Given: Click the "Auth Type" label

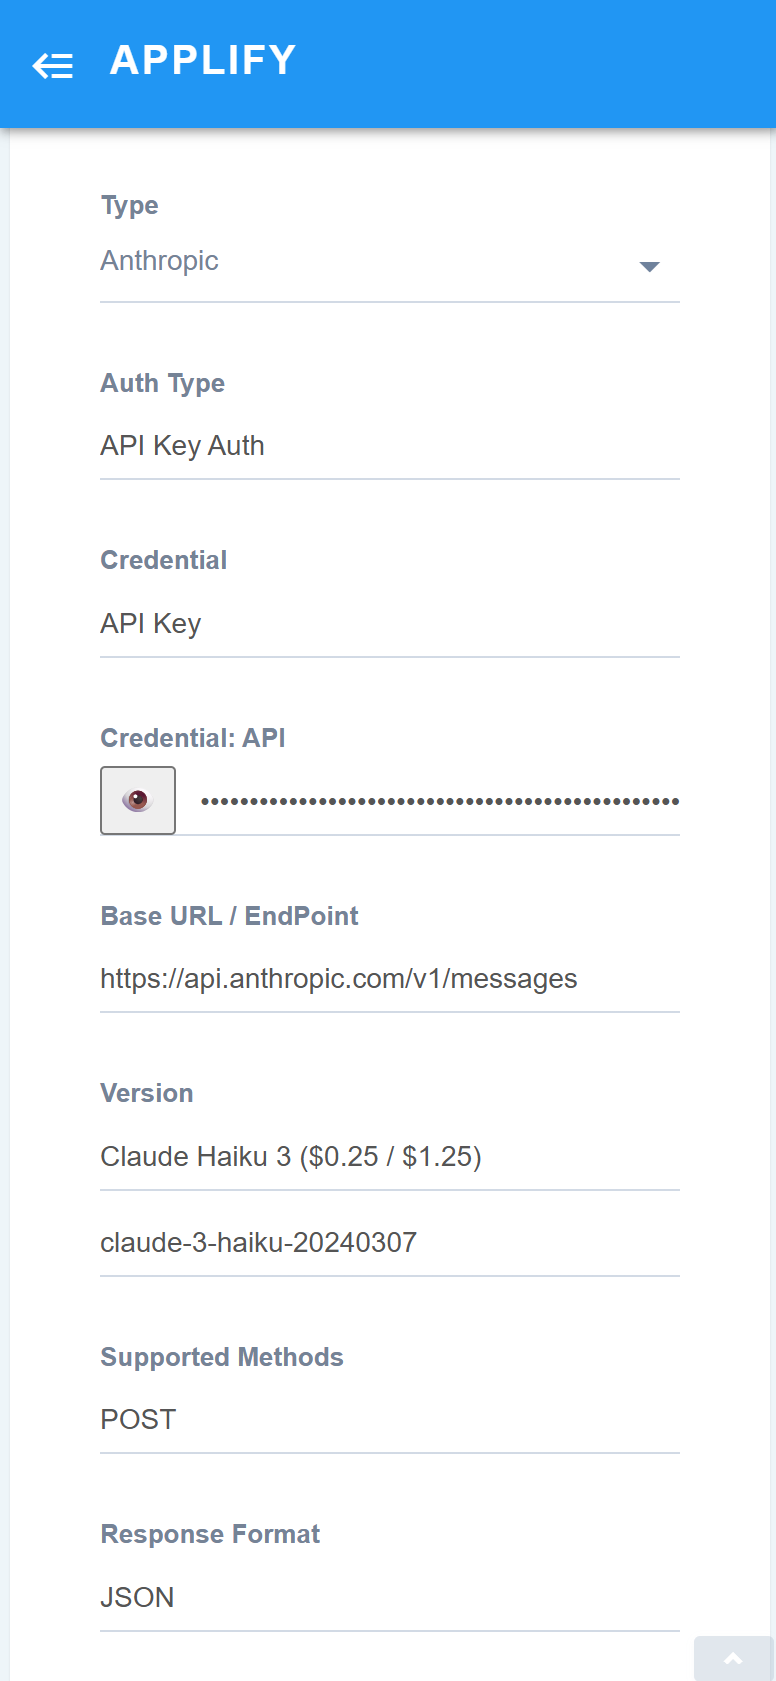Looking at the screenshot, I should [x=163, y=384].
